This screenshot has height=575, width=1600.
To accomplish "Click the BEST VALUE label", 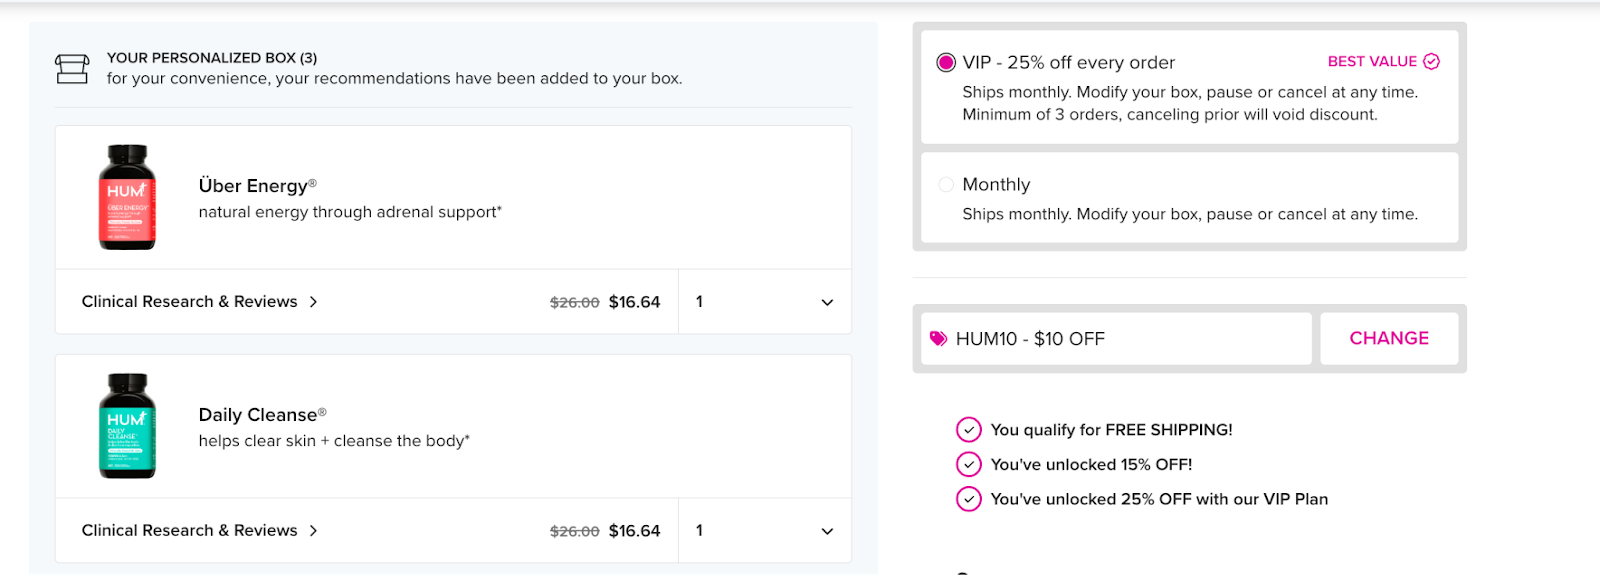I will coord(1371,62).
